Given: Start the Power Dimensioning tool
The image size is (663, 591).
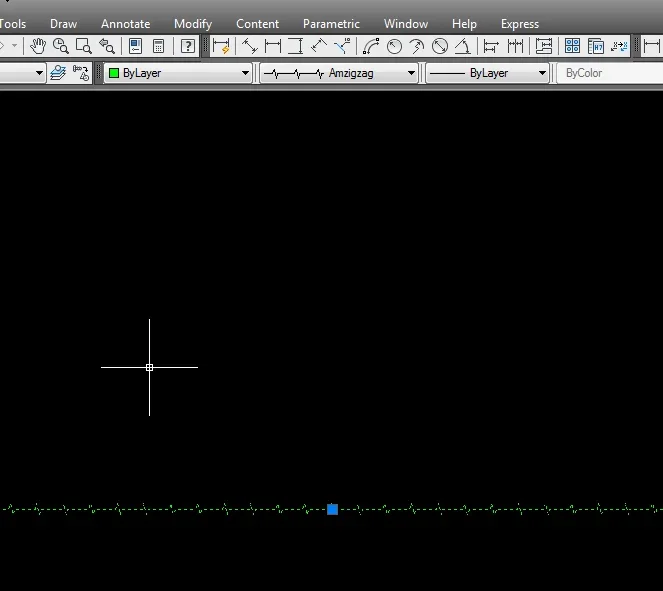Looking at the screenshot, I should (x=221, y=46).
